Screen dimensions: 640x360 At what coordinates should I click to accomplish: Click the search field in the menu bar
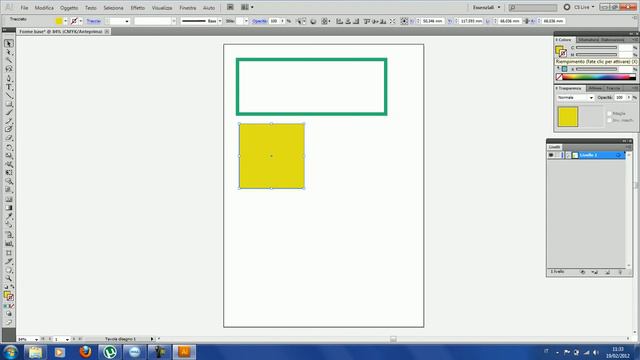533,7
